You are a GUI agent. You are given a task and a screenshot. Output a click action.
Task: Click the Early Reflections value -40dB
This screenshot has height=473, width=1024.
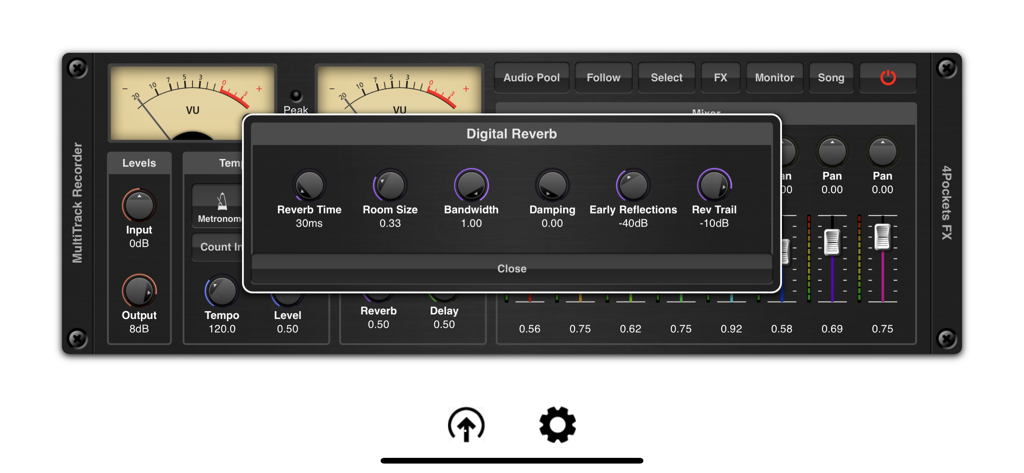(x=633, y=223)
